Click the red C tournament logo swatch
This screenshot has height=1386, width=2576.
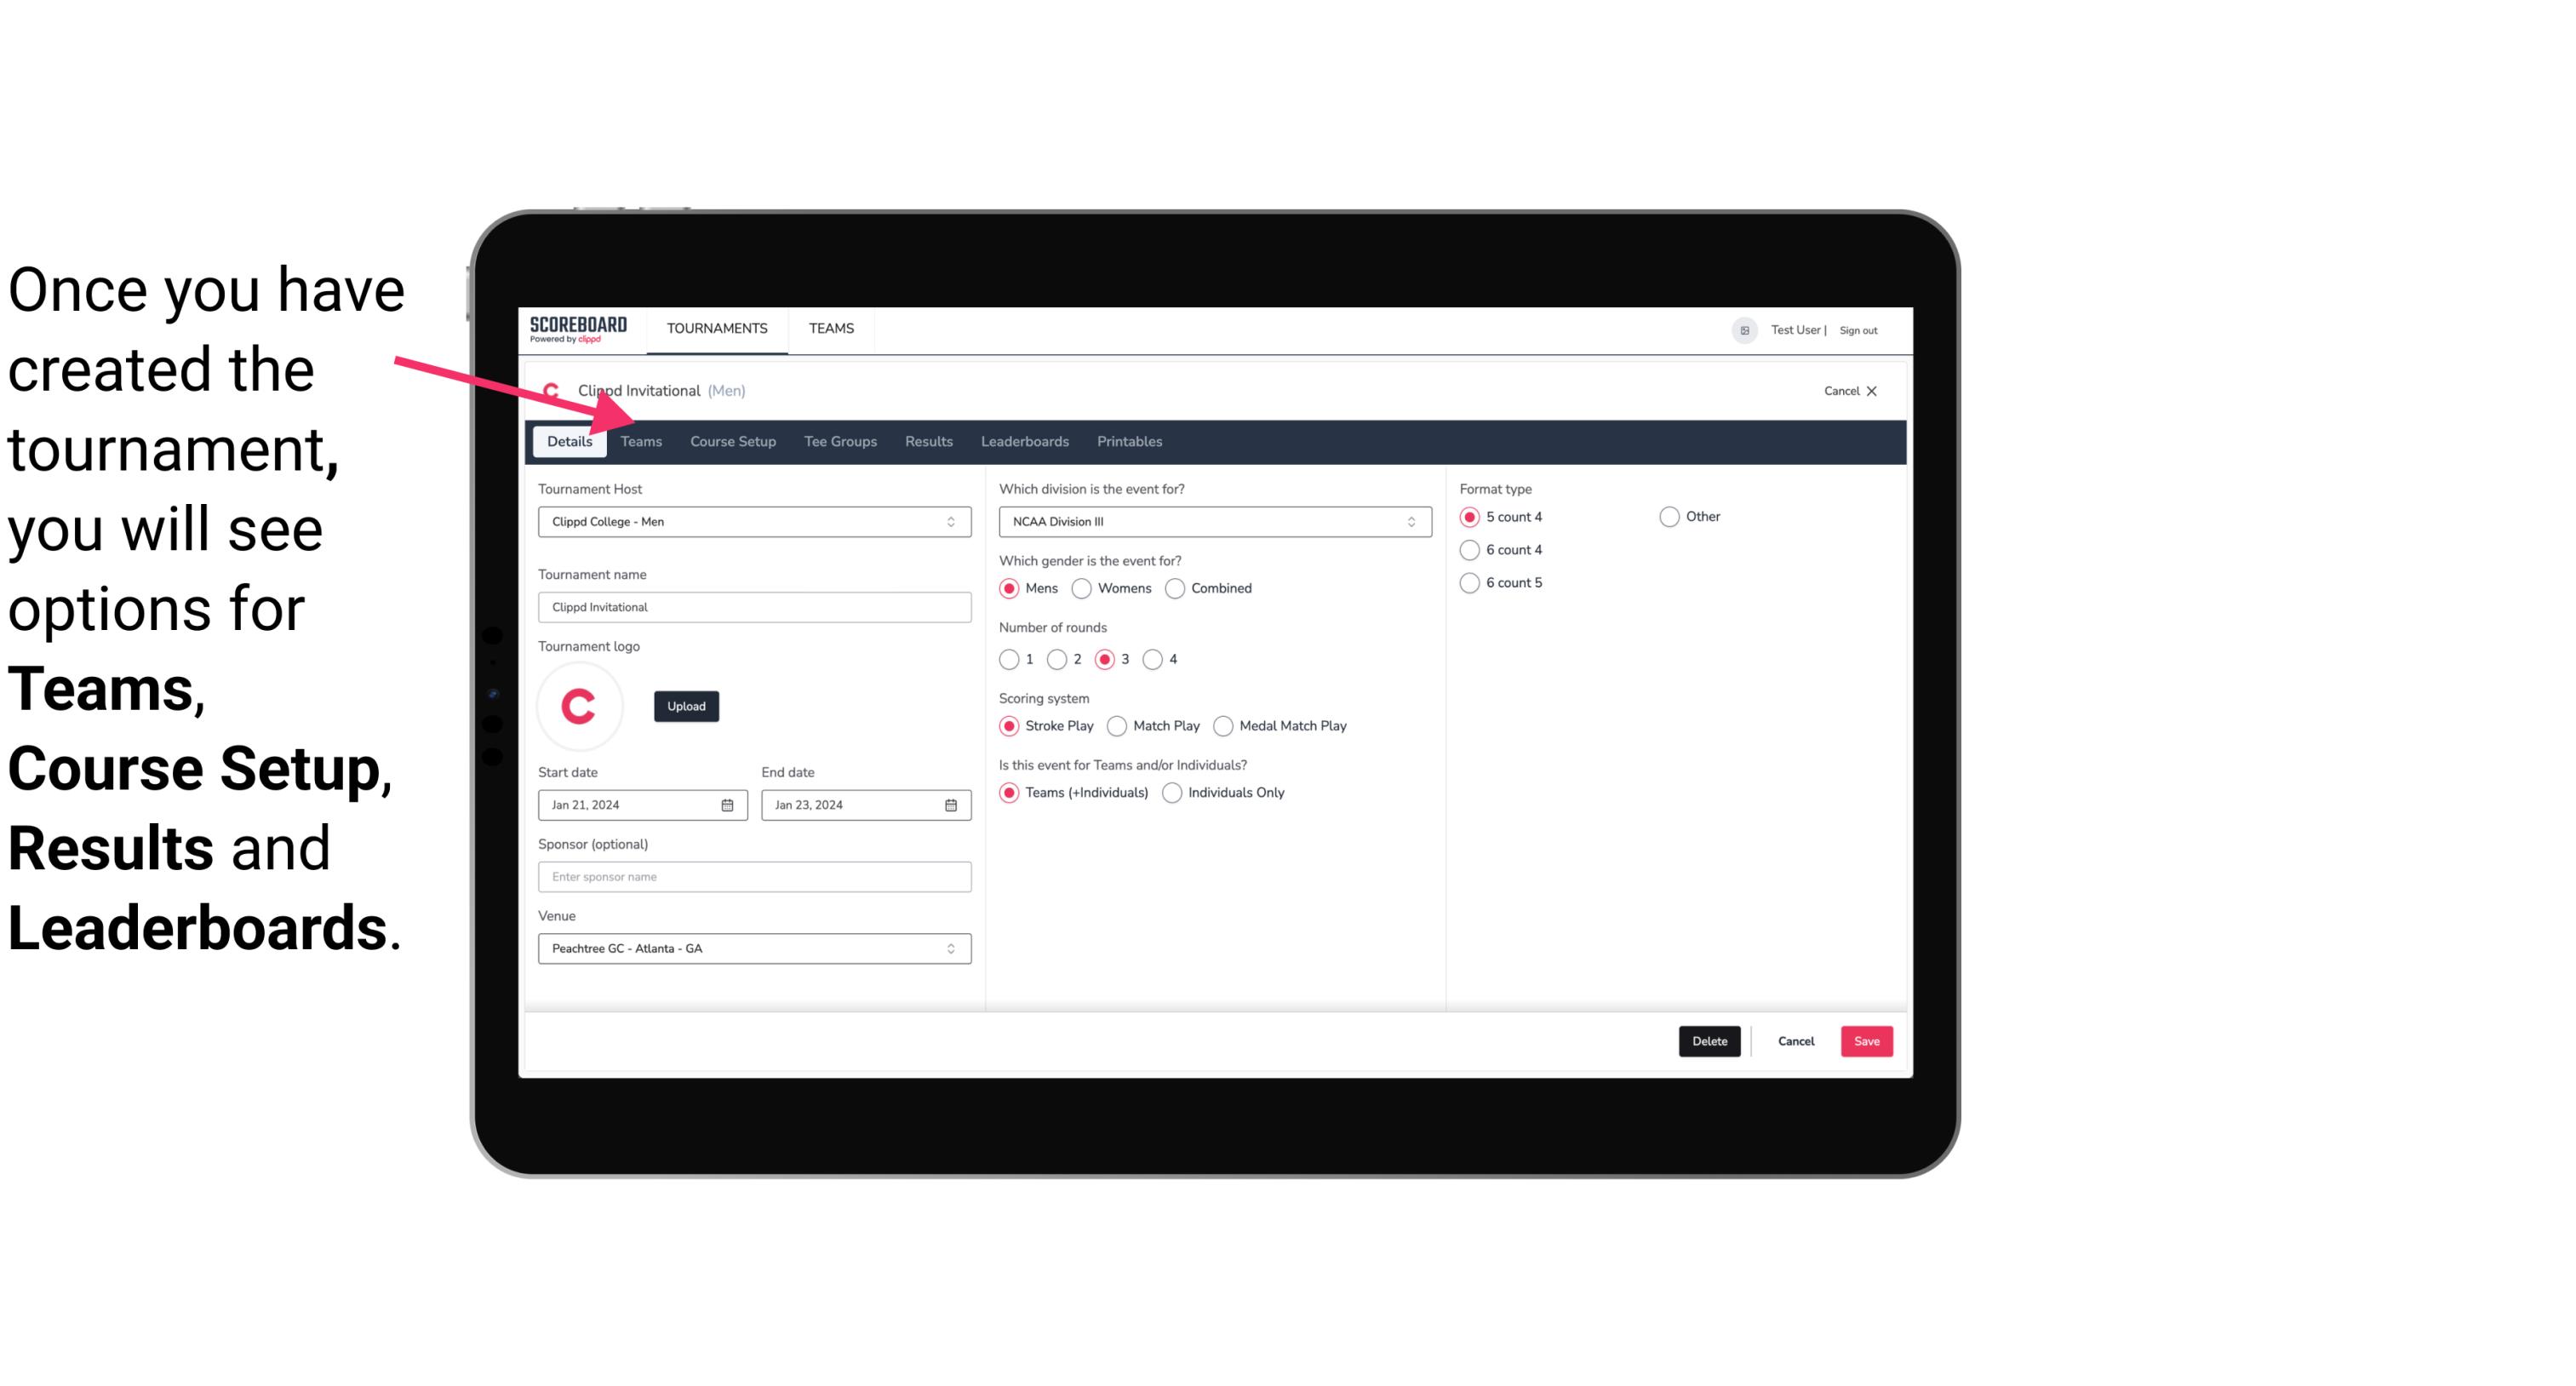coord(581,705)
